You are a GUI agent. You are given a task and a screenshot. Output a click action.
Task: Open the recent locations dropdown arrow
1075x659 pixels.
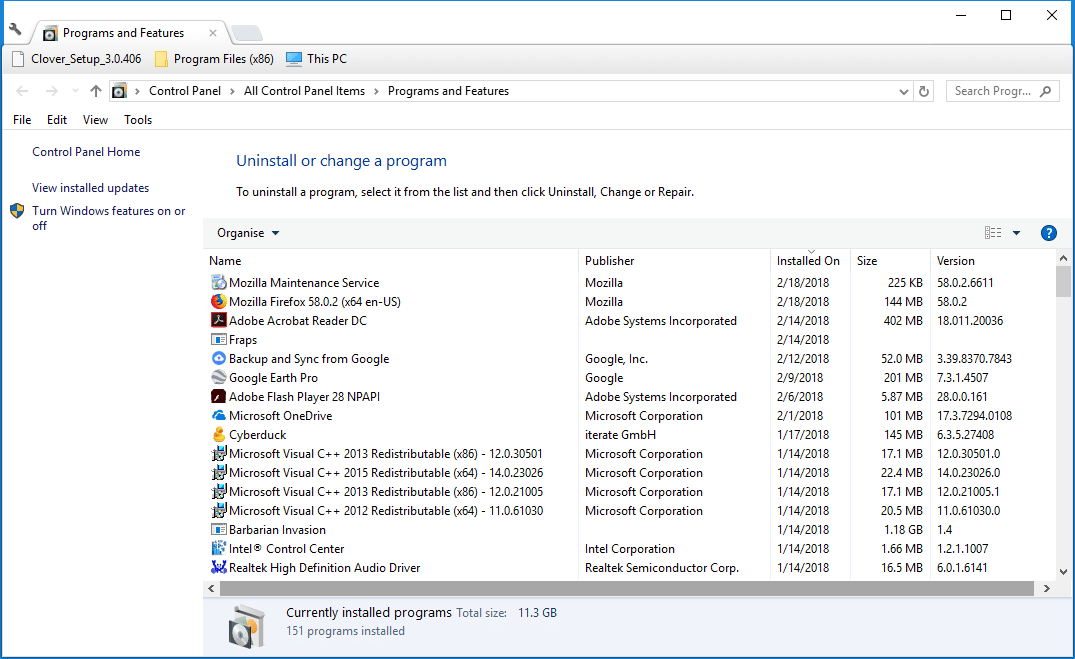tap(75, 91)
